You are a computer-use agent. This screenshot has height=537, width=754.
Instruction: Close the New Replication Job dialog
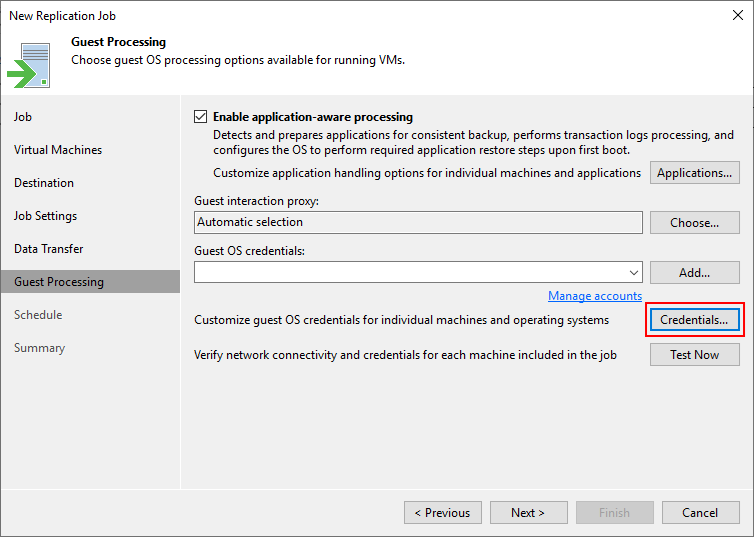point(738,15)
